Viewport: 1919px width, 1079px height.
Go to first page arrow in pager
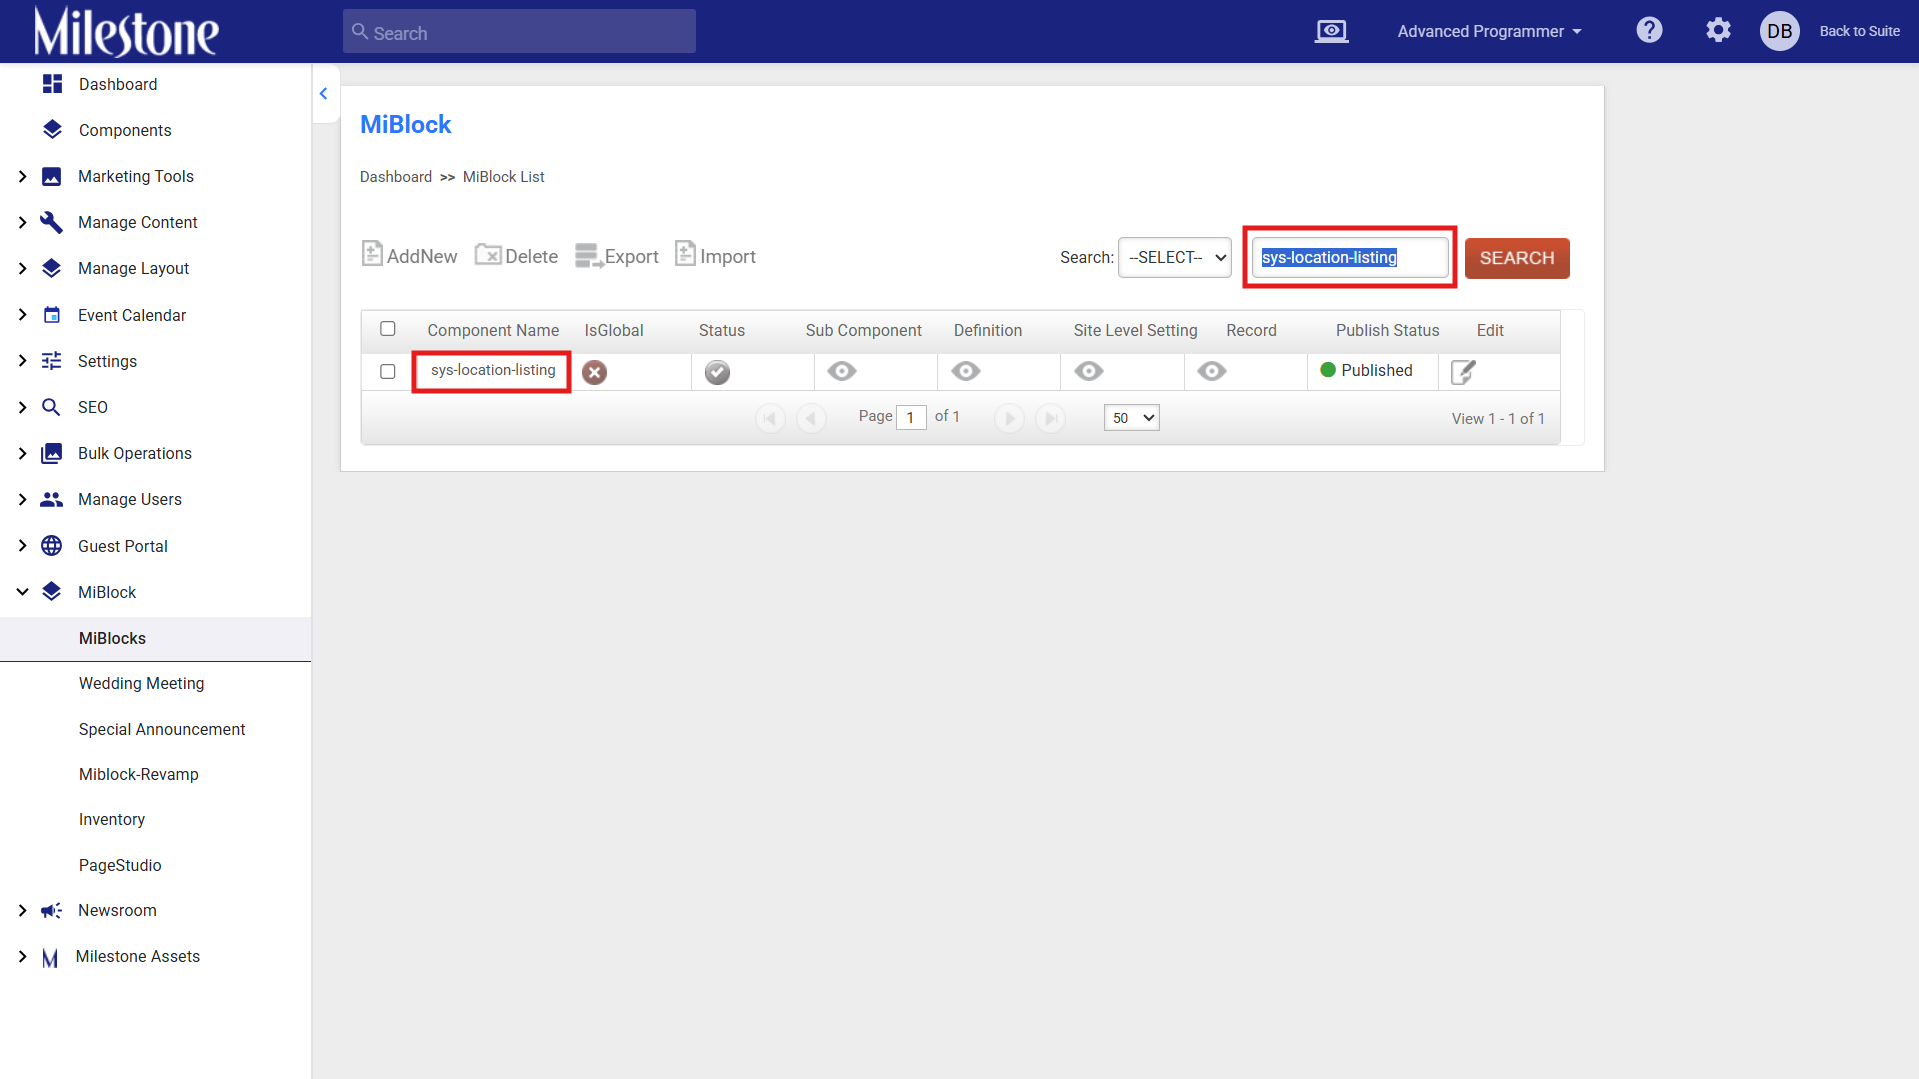[769, 418]
